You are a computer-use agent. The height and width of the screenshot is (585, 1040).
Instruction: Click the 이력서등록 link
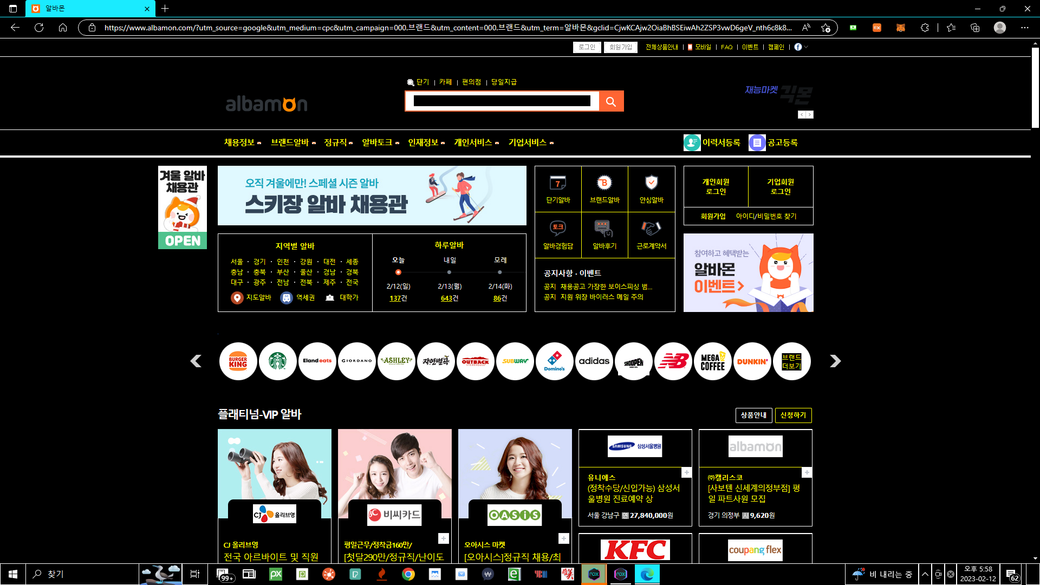(x=712, y=143)
